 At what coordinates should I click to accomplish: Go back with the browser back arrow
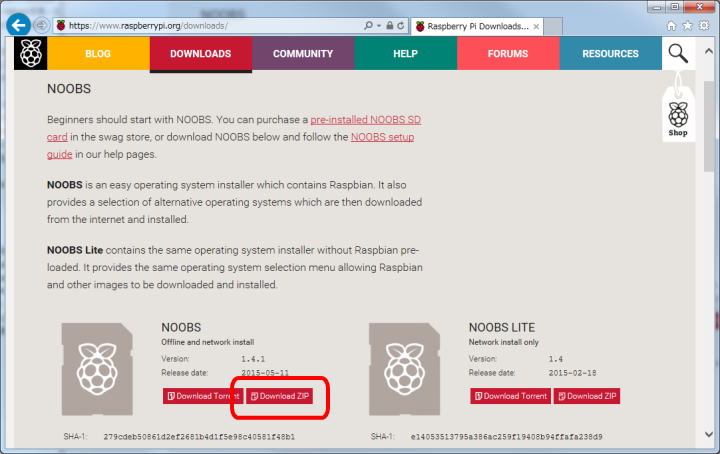pyautogui.click(x=18, y=25)
